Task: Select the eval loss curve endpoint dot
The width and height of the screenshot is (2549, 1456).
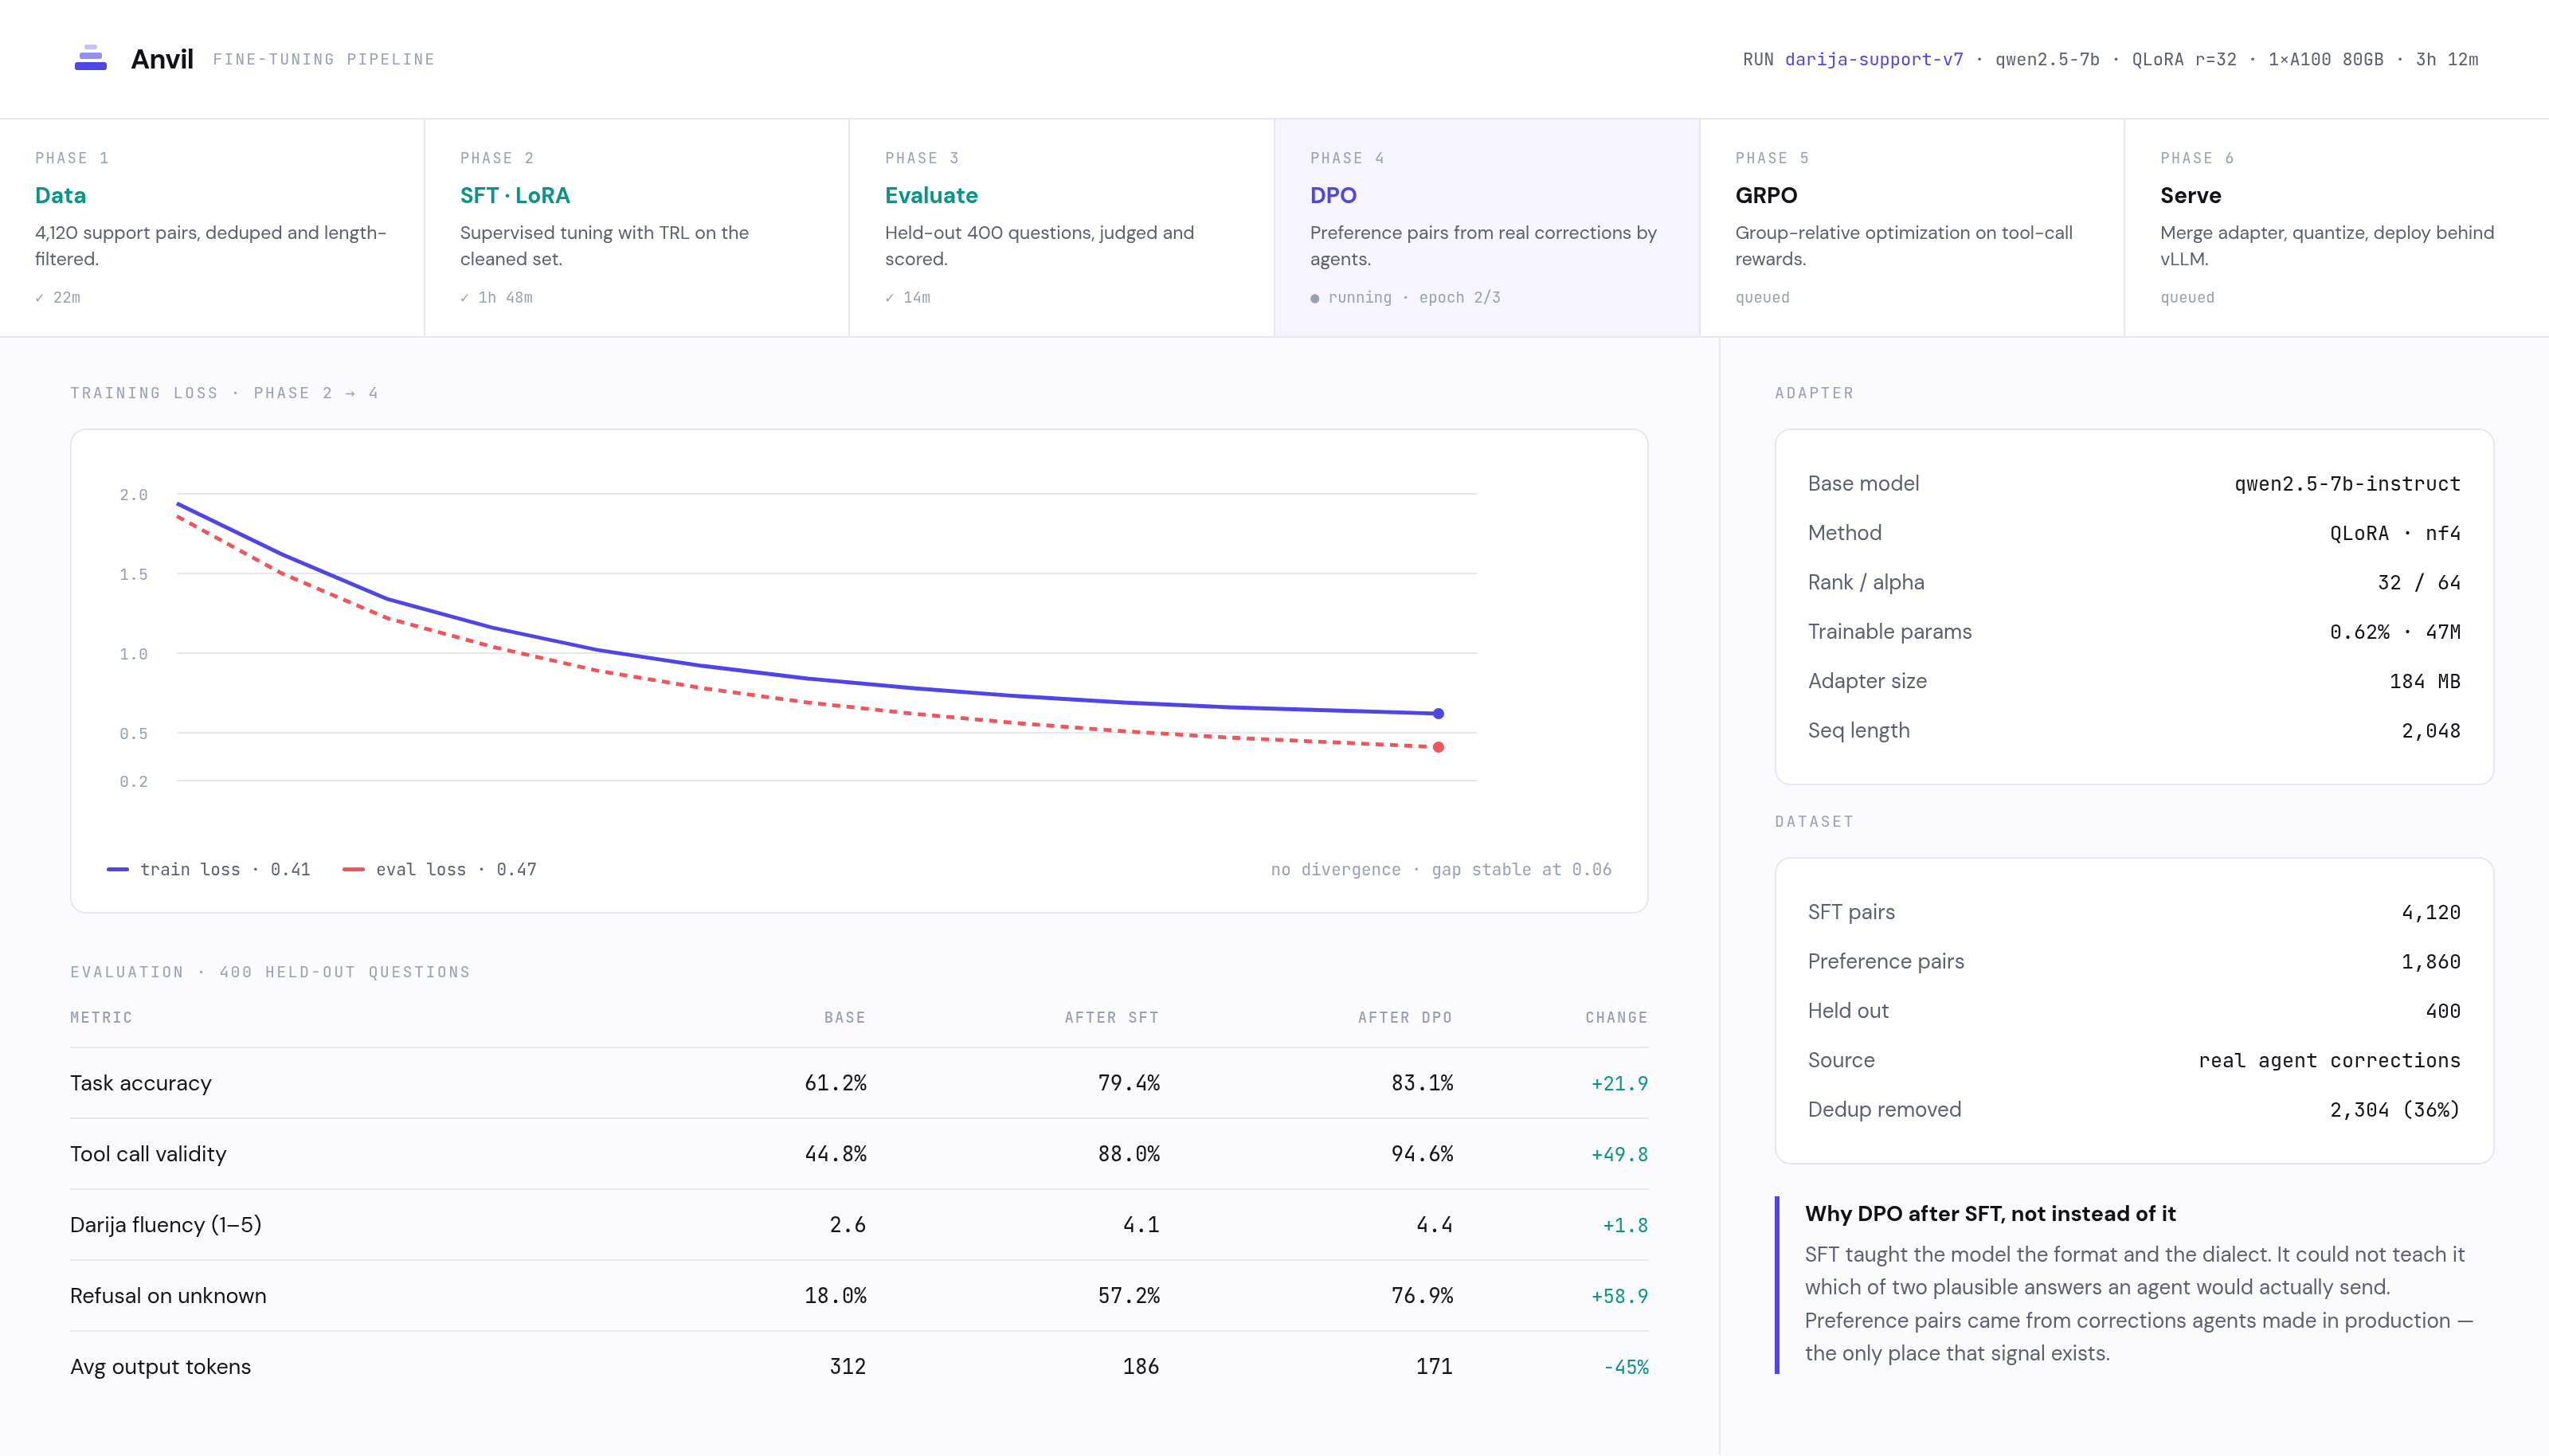Action: tap(1438, 747)
